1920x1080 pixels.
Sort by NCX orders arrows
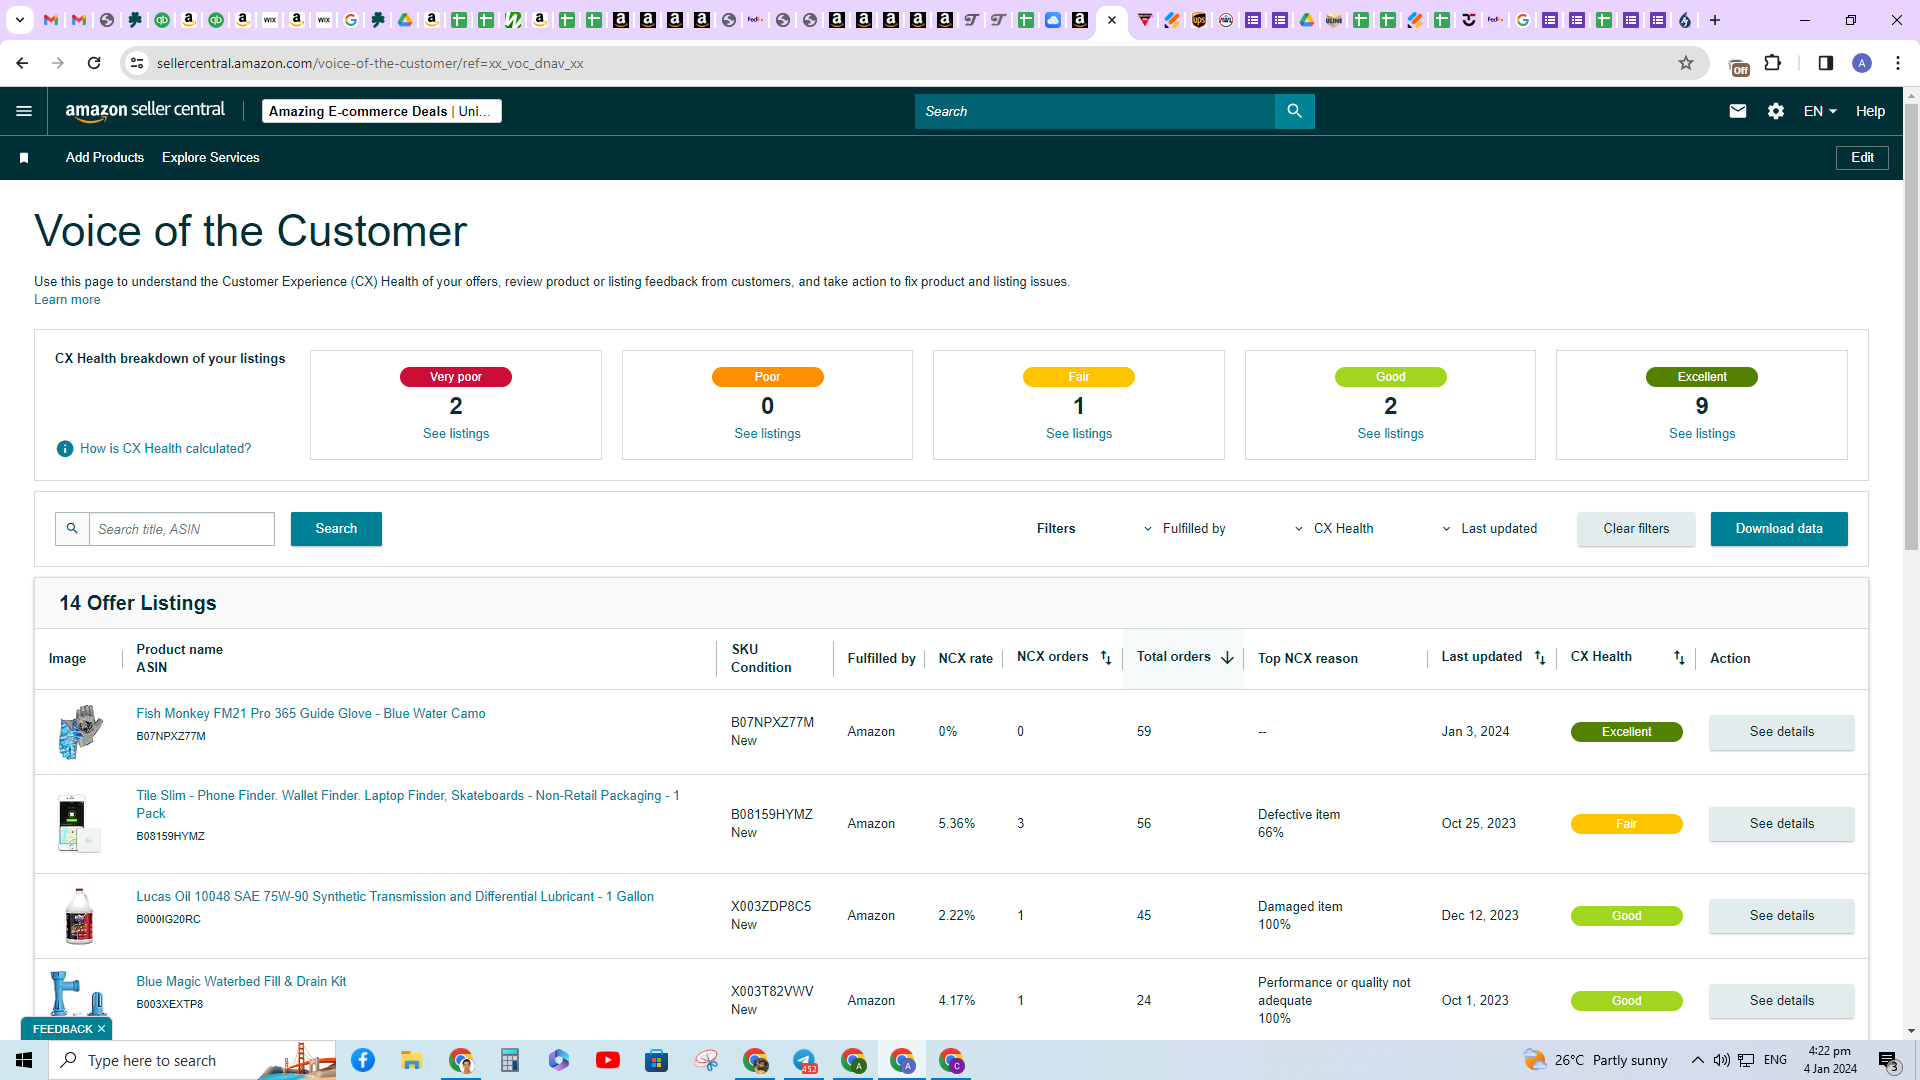1105,658
